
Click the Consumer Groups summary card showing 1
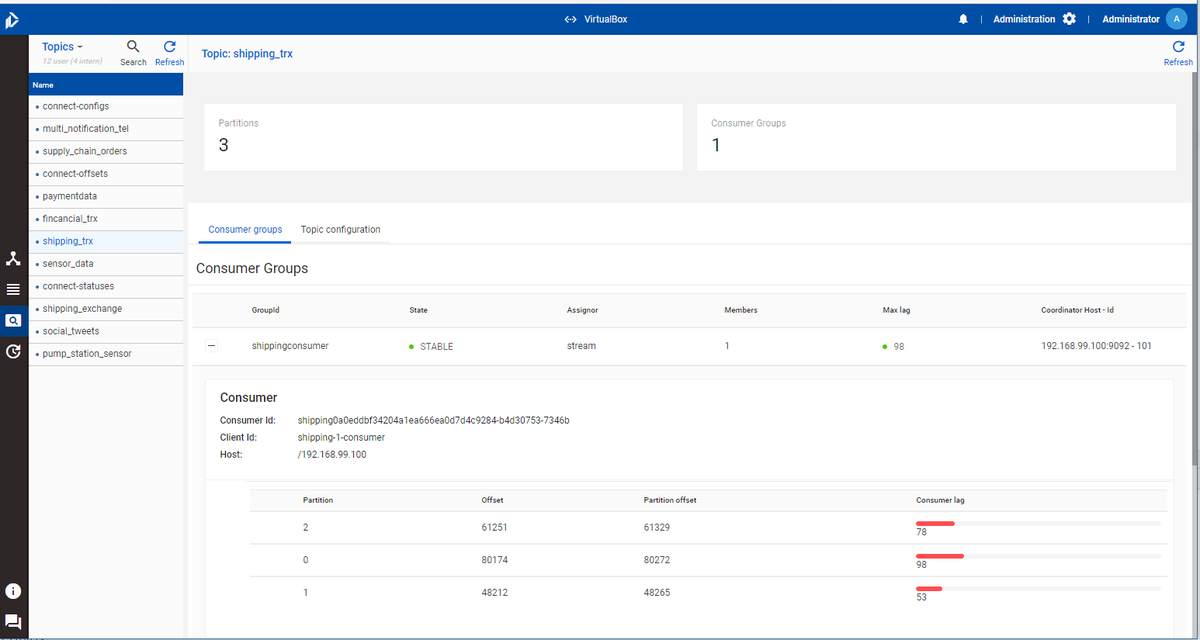[936, 137]
